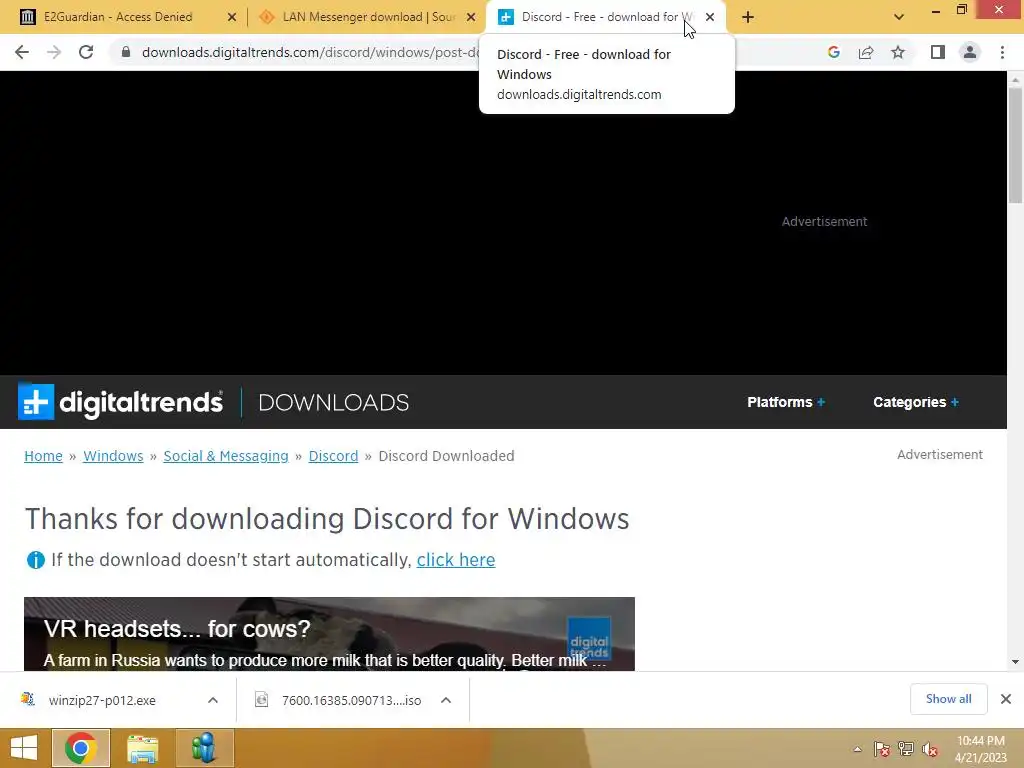Open the Home breadcrumb link

tap(43, 456)
